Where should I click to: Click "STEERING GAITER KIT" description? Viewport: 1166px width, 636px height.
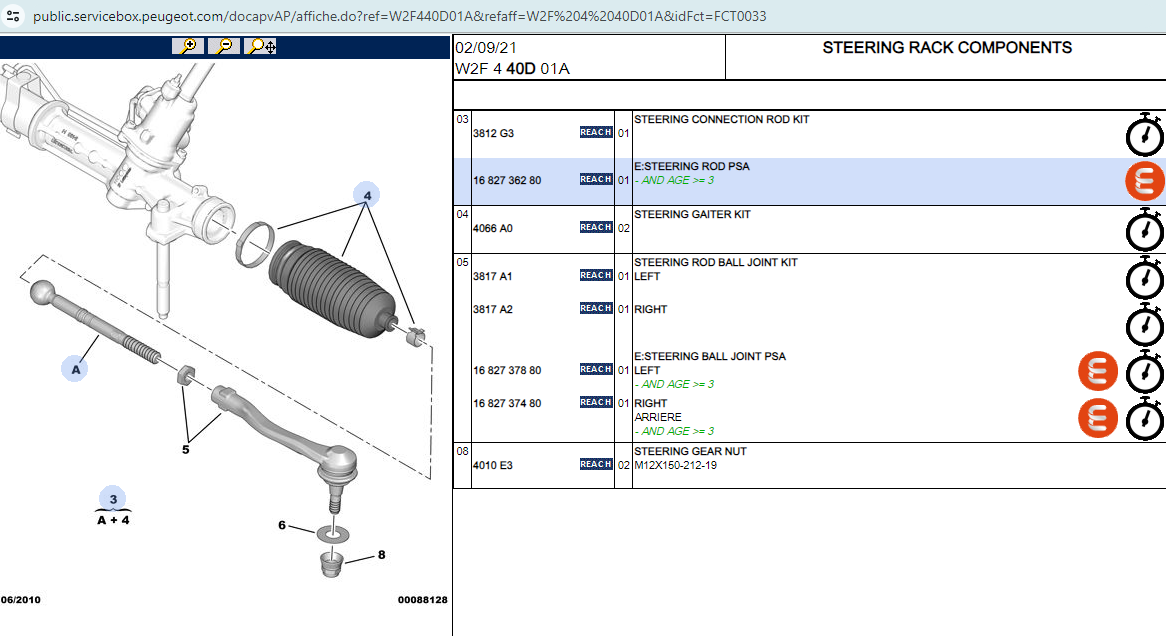click(692, 214)
